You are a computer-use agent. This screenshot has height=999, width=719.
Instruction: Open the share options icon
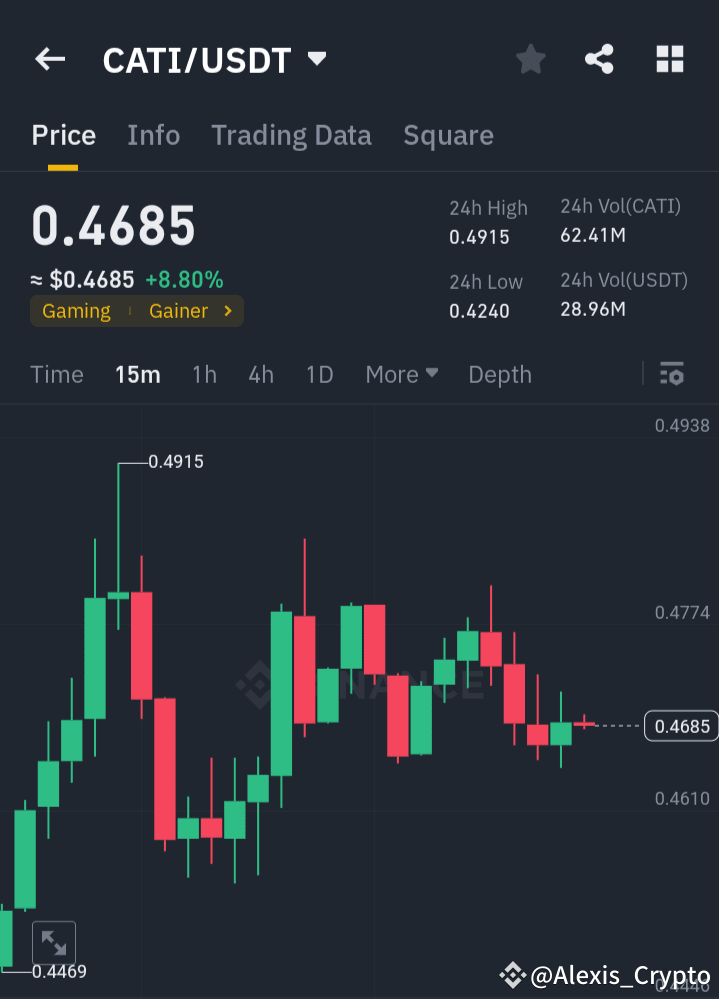tap(599, 59)
